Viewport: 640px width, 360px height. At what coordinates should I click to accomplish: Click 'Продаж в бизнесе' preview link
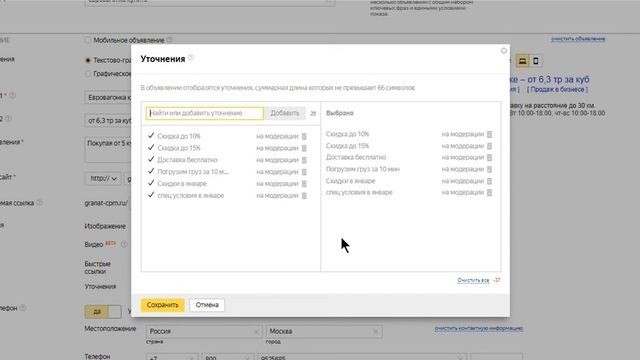(557, 89)
